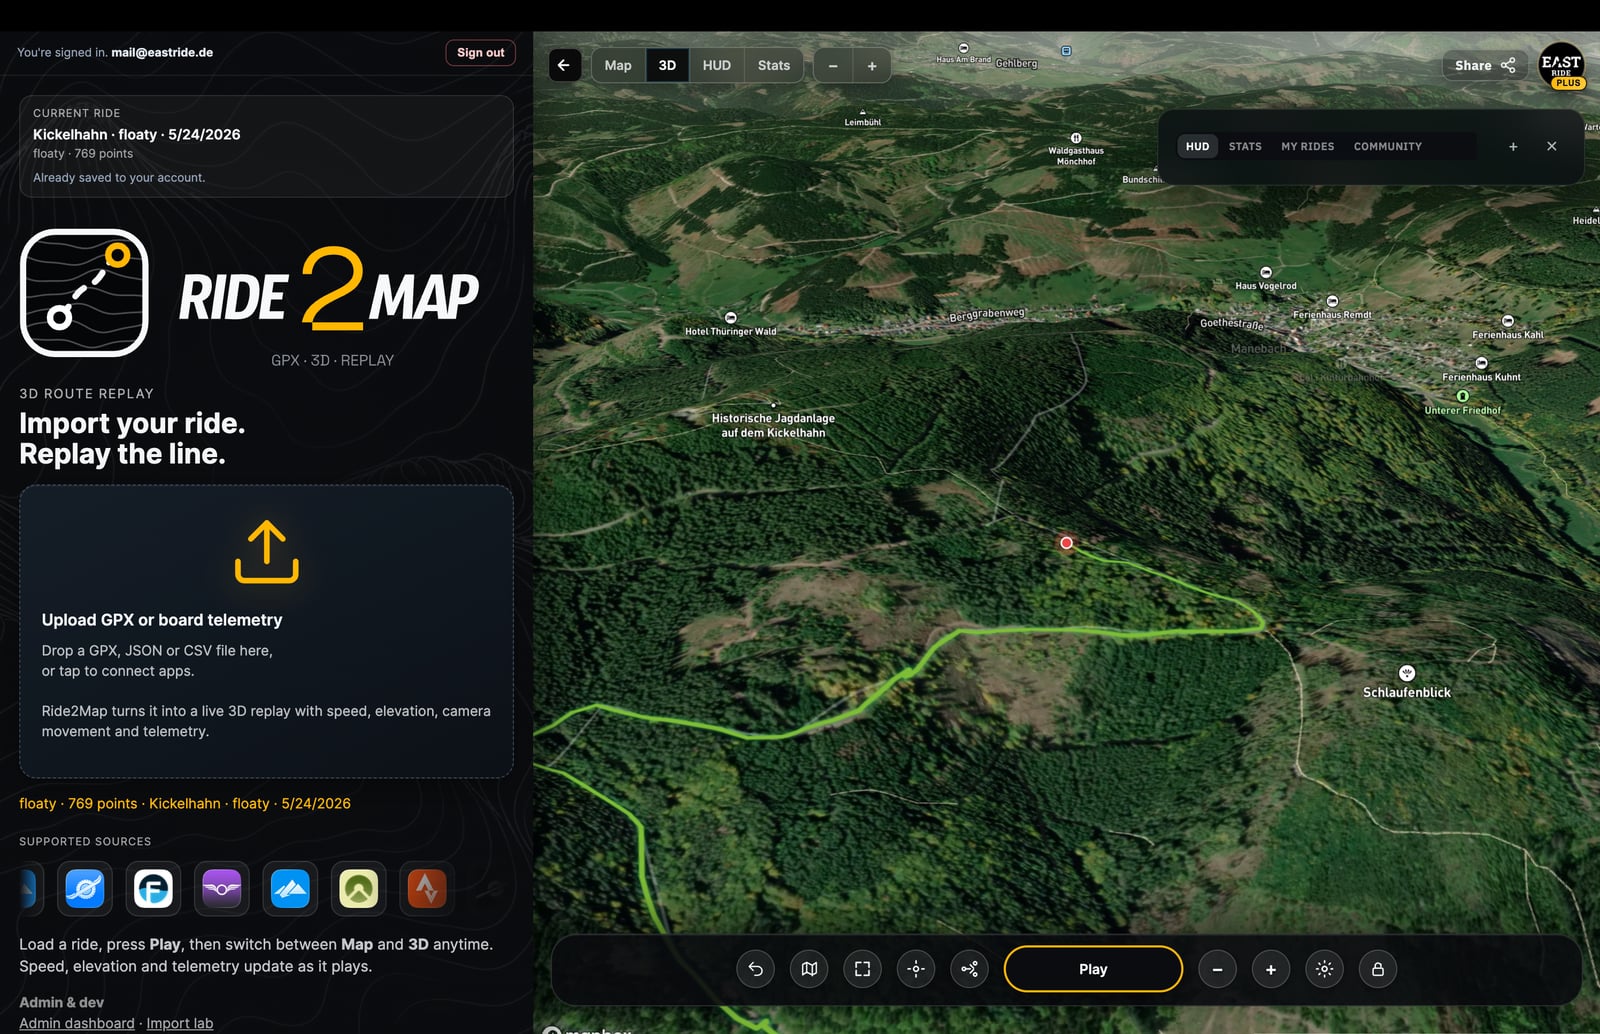Image resolution: width=1600 pixels, height=1034 pixels.
Task: Toggle the lock icon in playback bar
Action: coord(1378,969)
